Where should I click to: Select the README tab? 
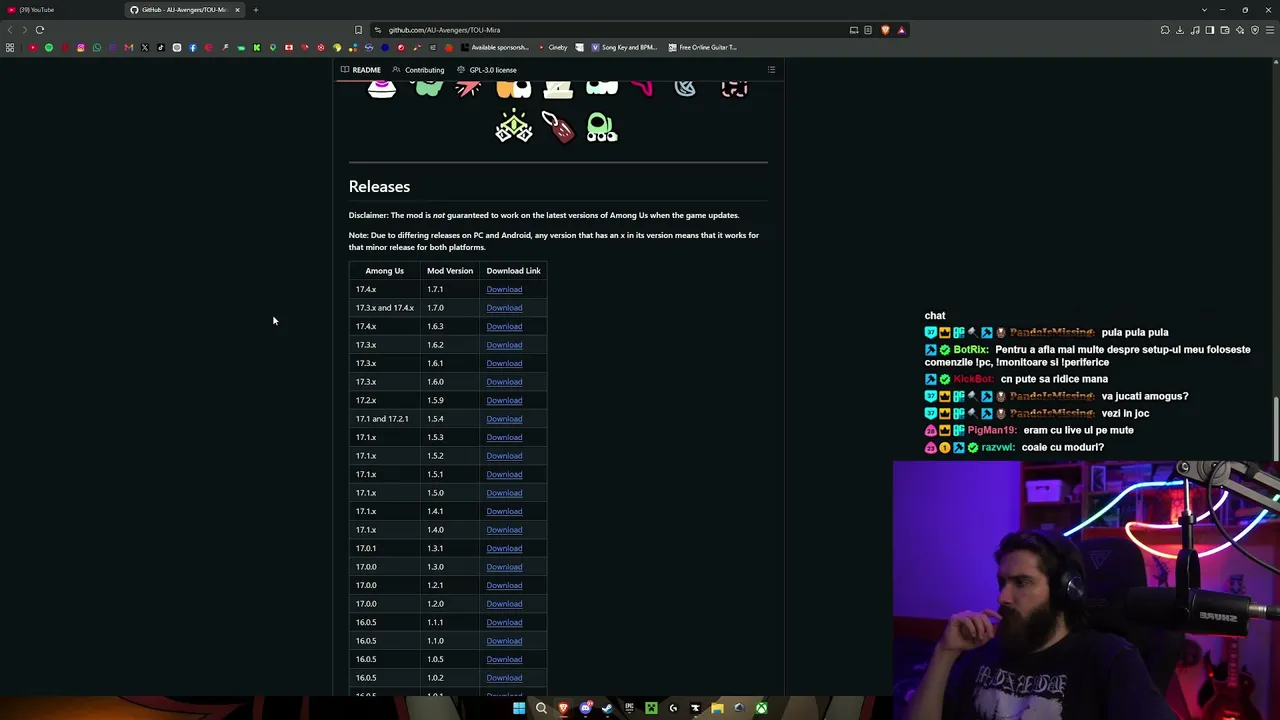click(360, 70)
